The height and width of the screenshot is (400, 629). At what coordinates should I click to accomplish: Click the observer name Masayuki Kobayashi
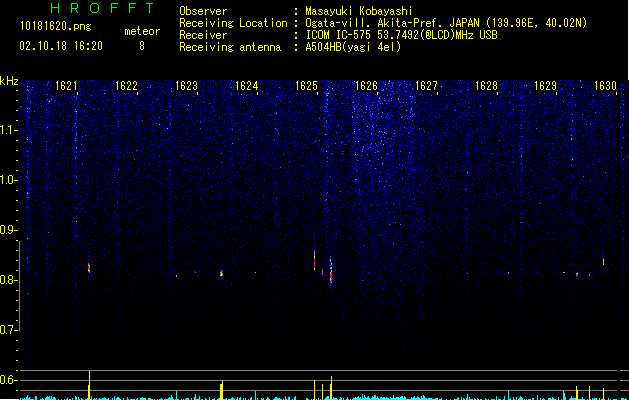tap(359, 11)
